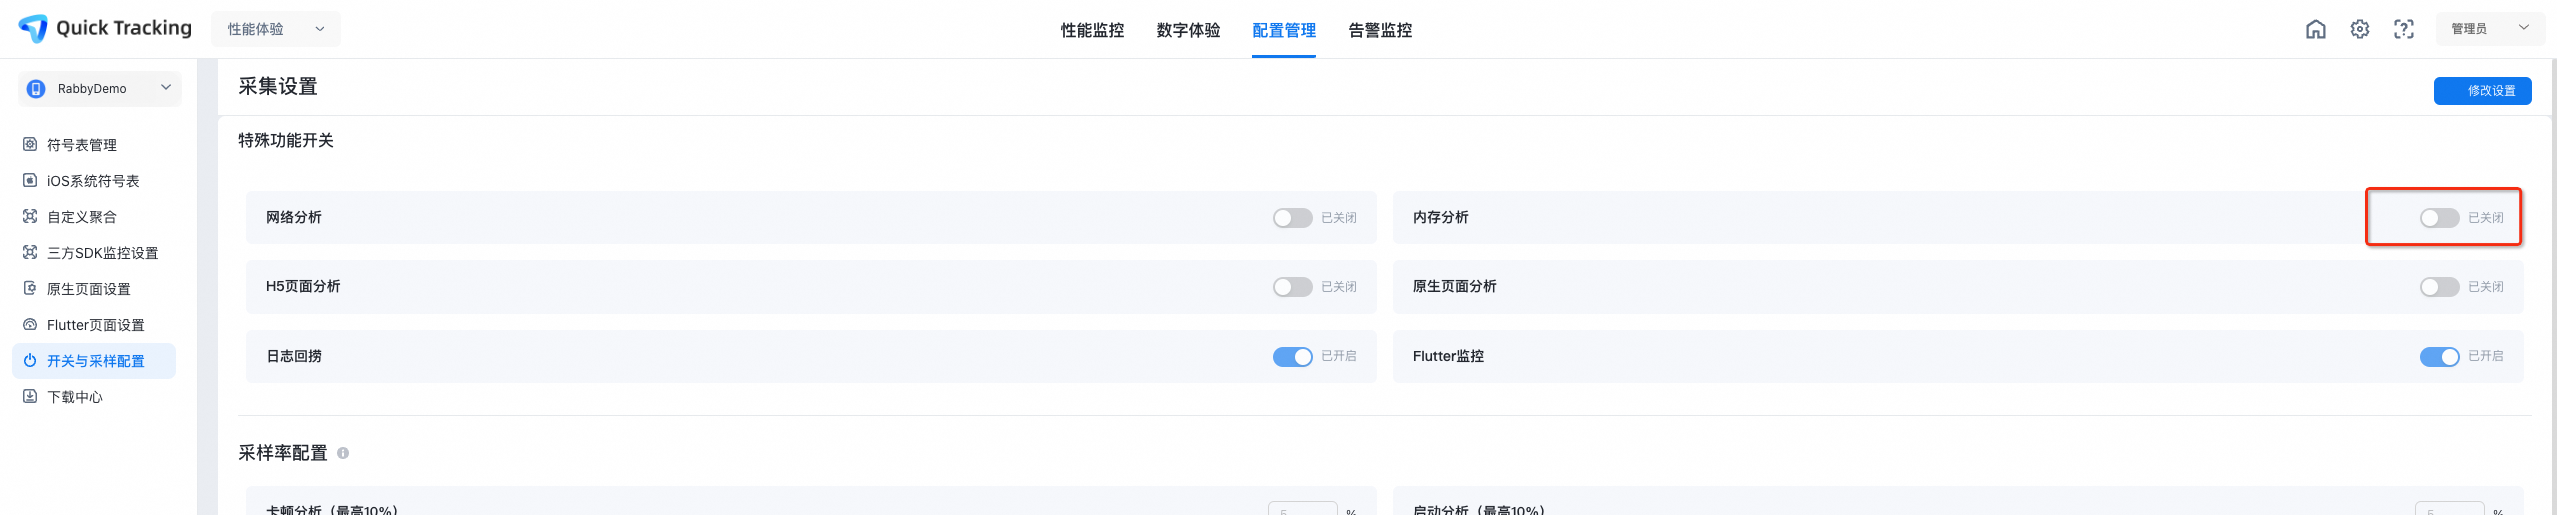2557x515 pixels.
Task: Disable the 日志回捞 switch
Action: coord(1292,357)
